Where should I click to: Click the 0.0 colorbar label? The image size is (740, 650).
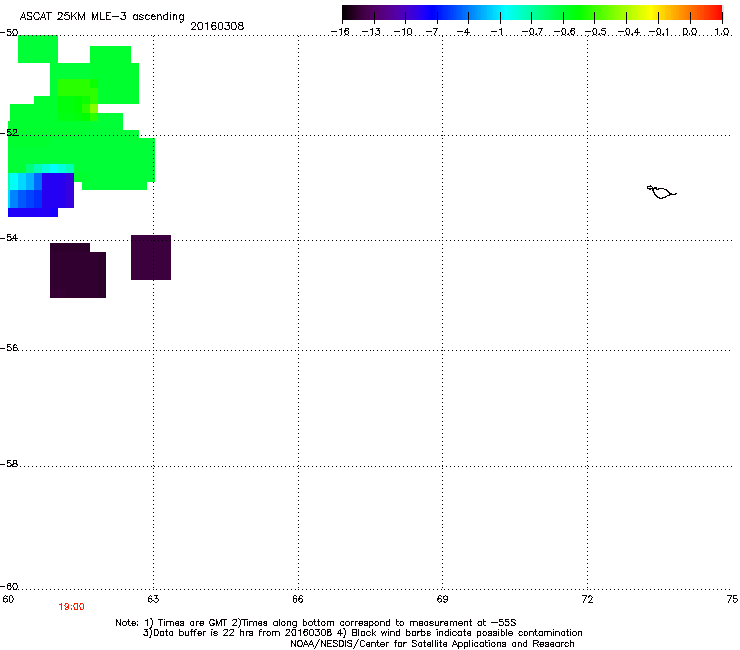[690, 32]
